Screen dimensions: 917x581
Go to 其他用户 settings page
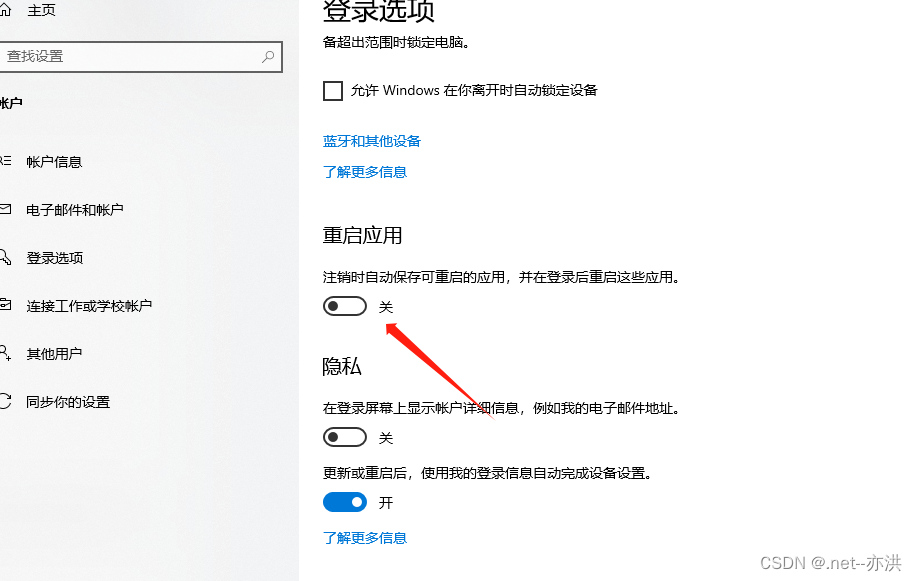click(x=54, y=354)
